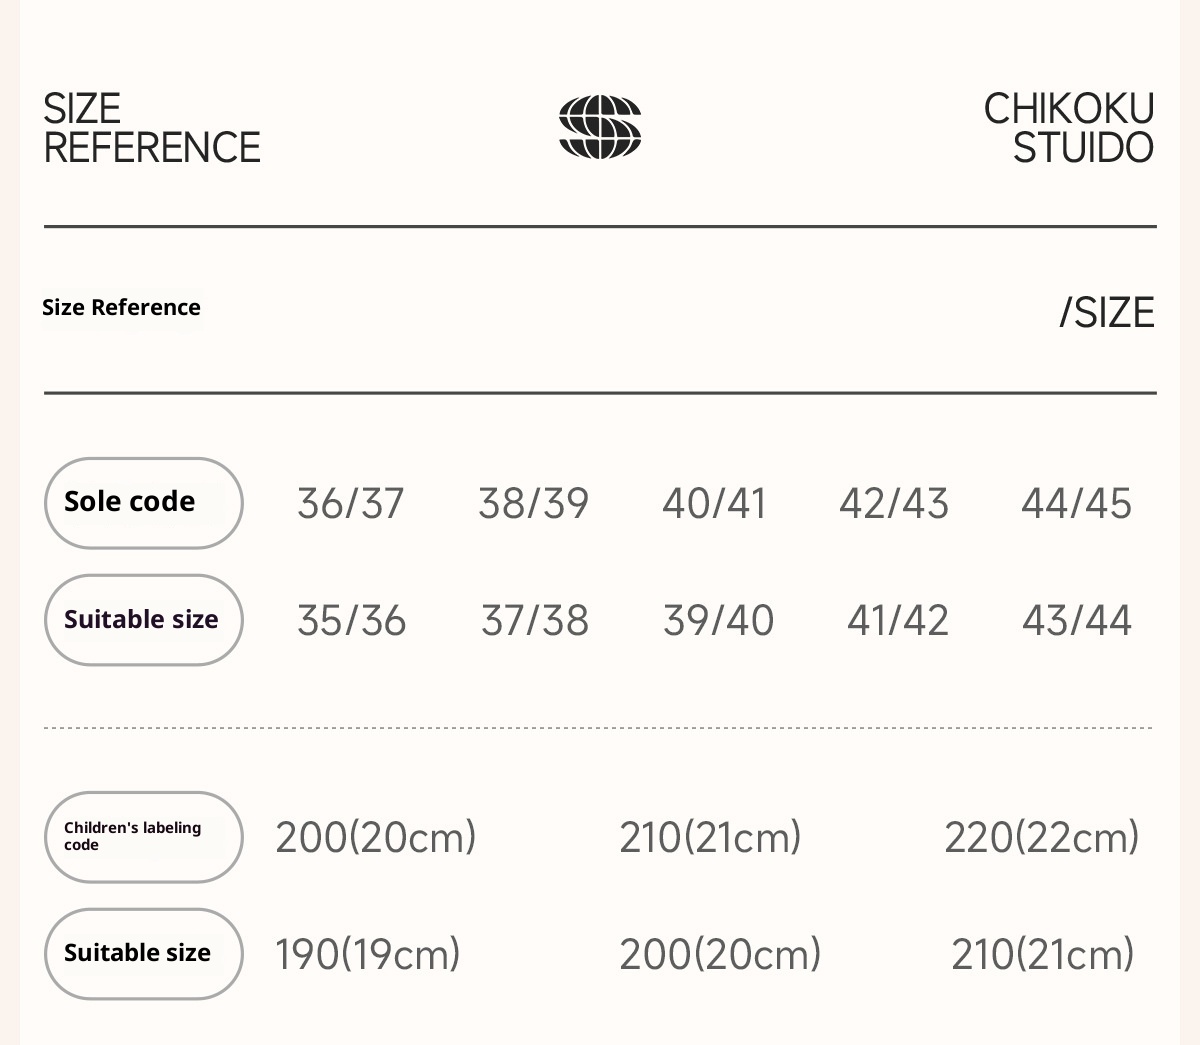Screen dimensions: 1200x1045
Task: Select sole code 42/43
Action: (894, 503)
